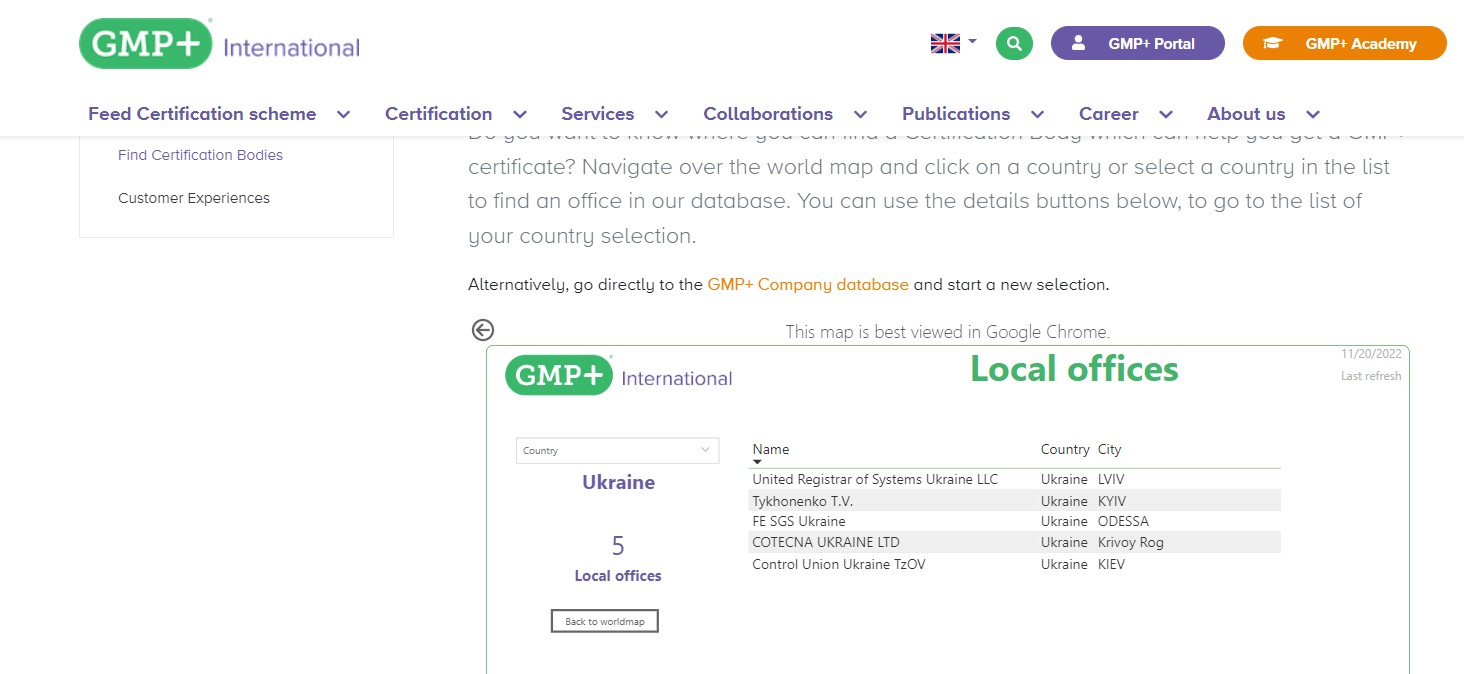Open Find Certification Bodies sidebar link
This screenshot has height=674, width=1464.
pyautogui.click(x=200, y=155)
